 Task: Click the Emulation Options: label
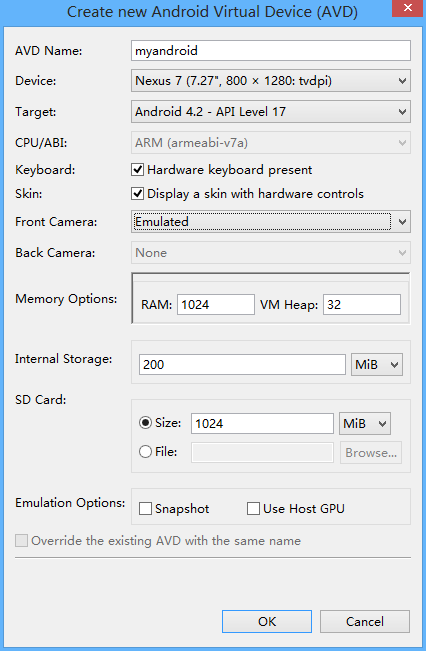click(70, 503)
